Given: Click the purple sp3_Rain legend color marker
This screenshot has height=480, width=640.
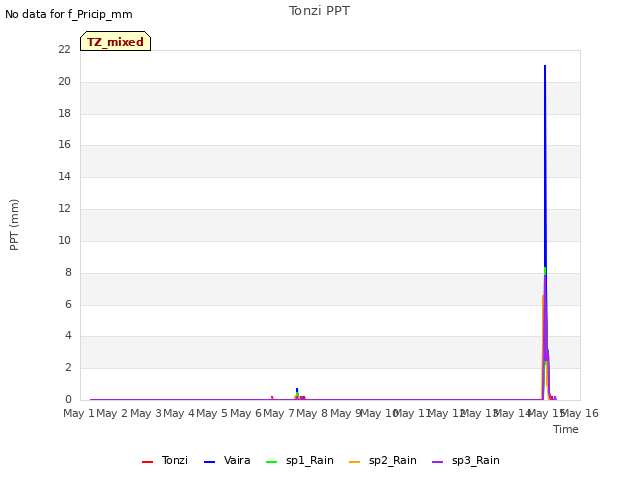Looking at the screenshot, I should point(438,462).
